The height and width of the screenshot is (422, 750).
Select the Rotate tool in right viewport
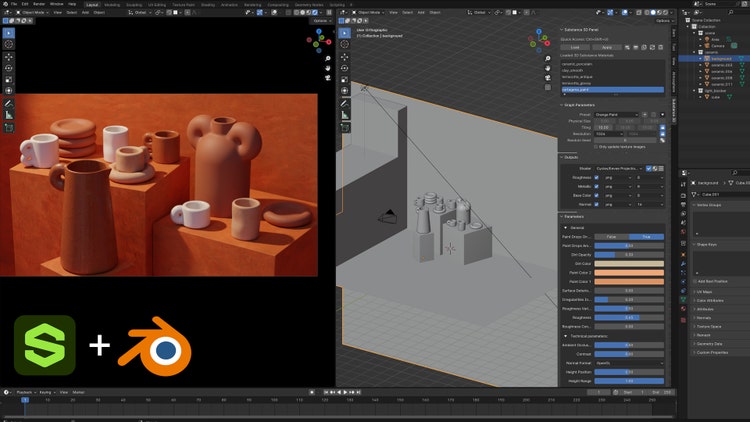pos(344,68)
